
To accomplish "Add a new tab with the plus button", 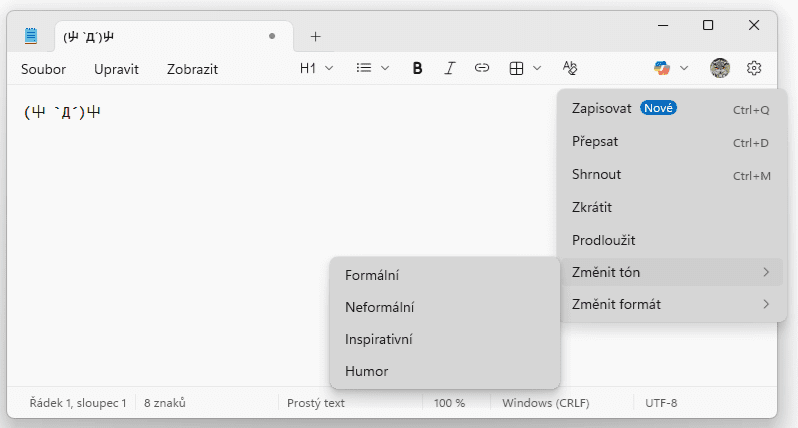I will point(315,36).
